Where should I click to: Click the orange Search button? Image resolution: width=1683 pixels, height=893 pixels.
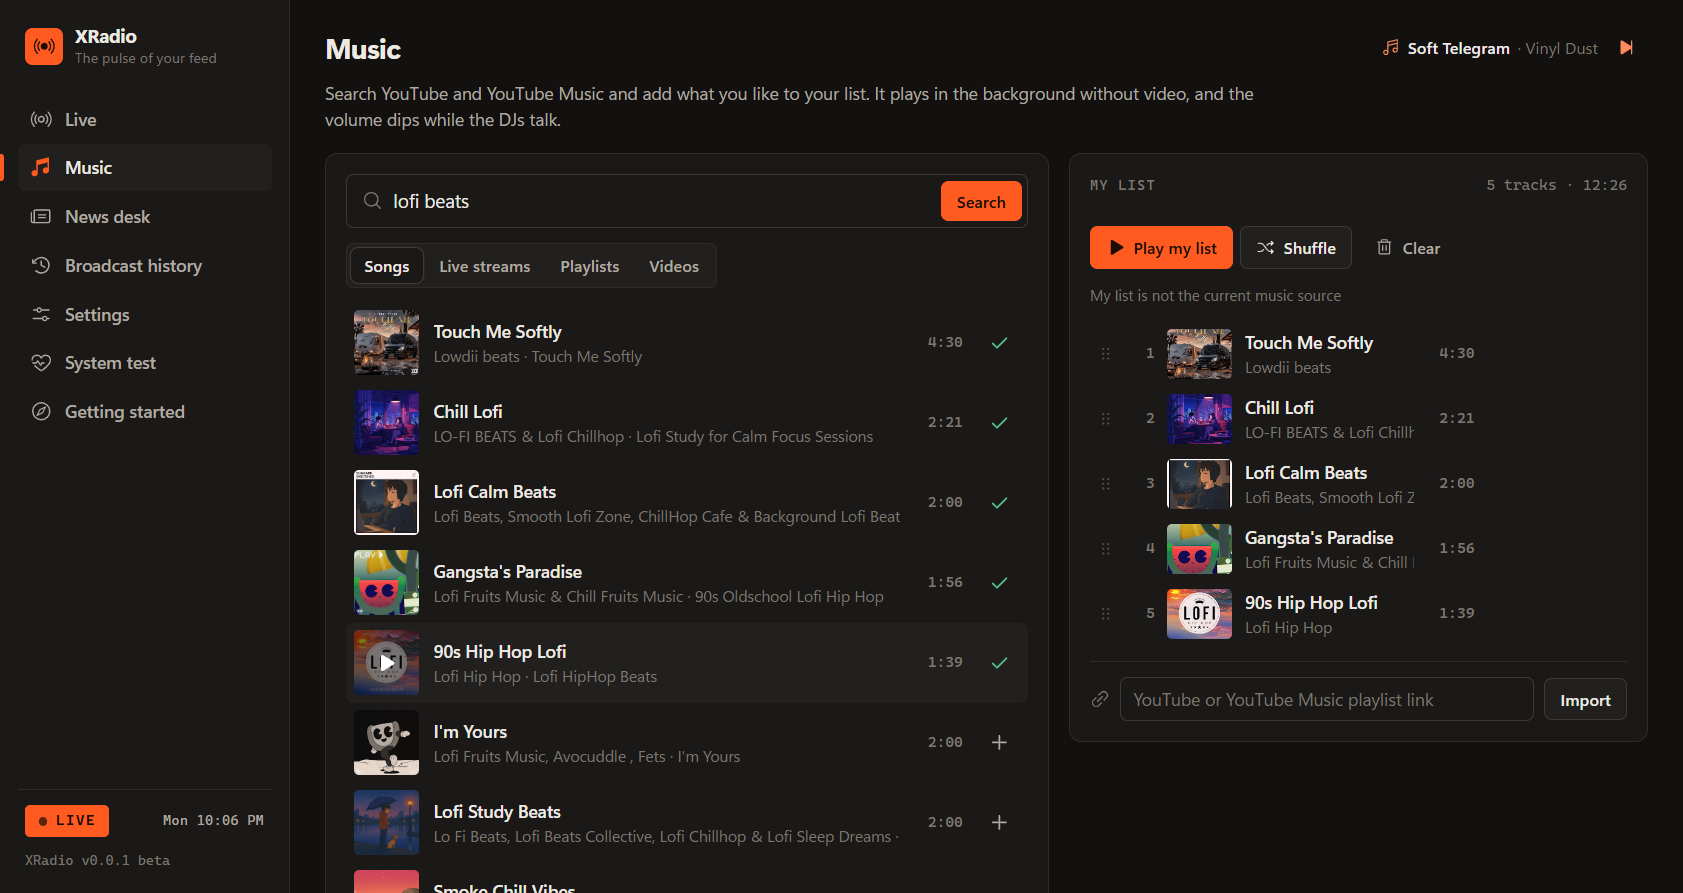[981, 202]
